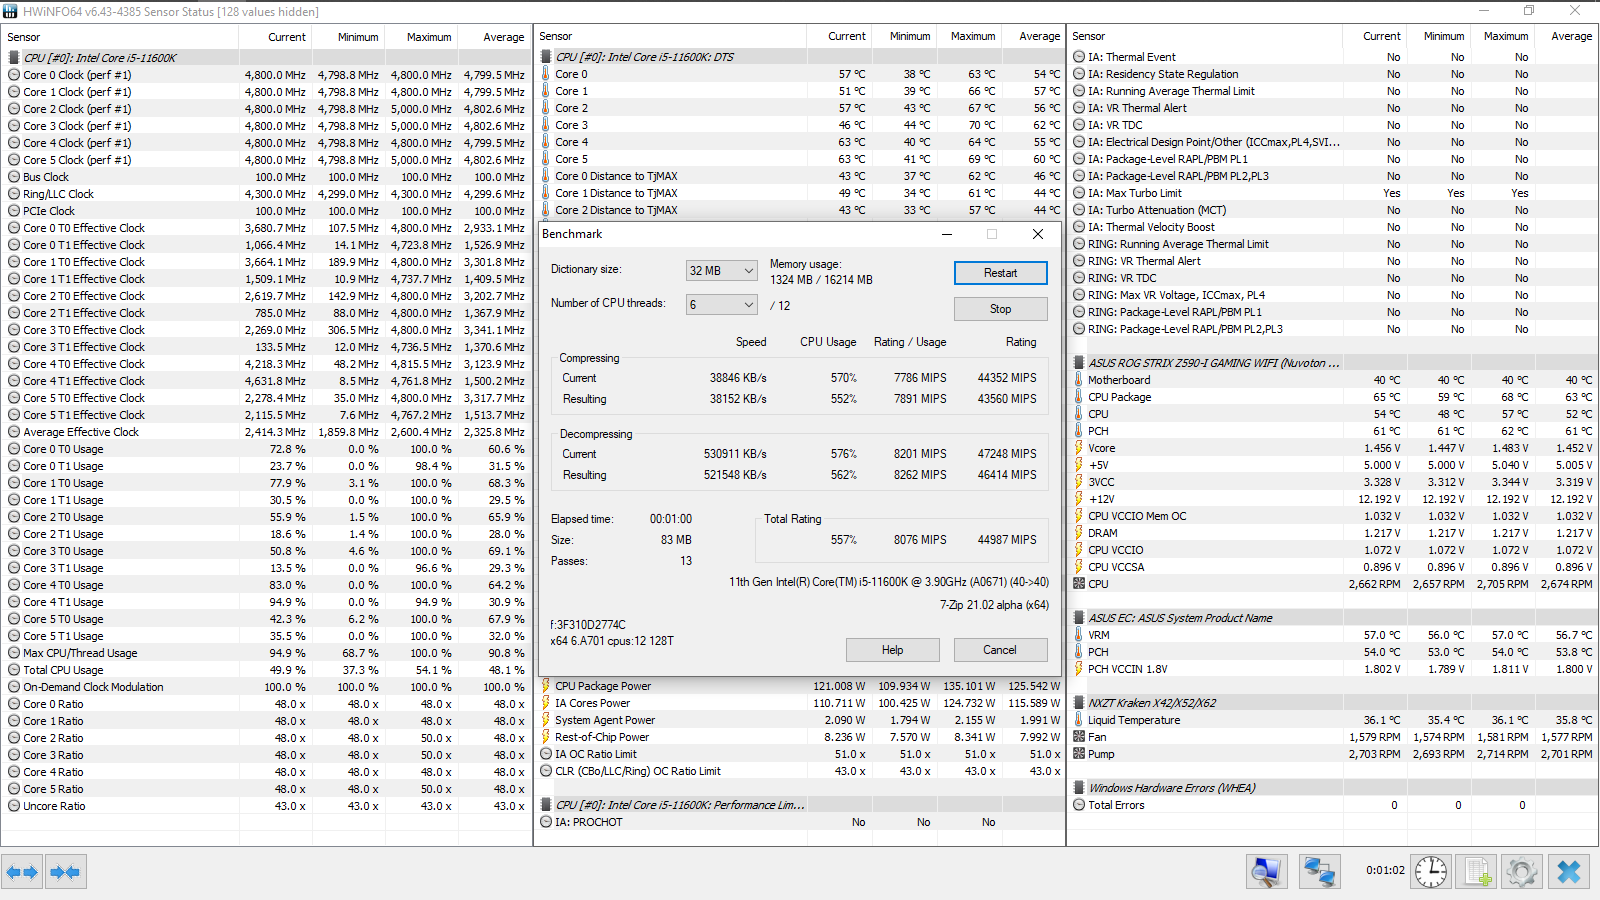Click the log file with plus icon
The image size is (1600, 900).
pos(1477,872)
